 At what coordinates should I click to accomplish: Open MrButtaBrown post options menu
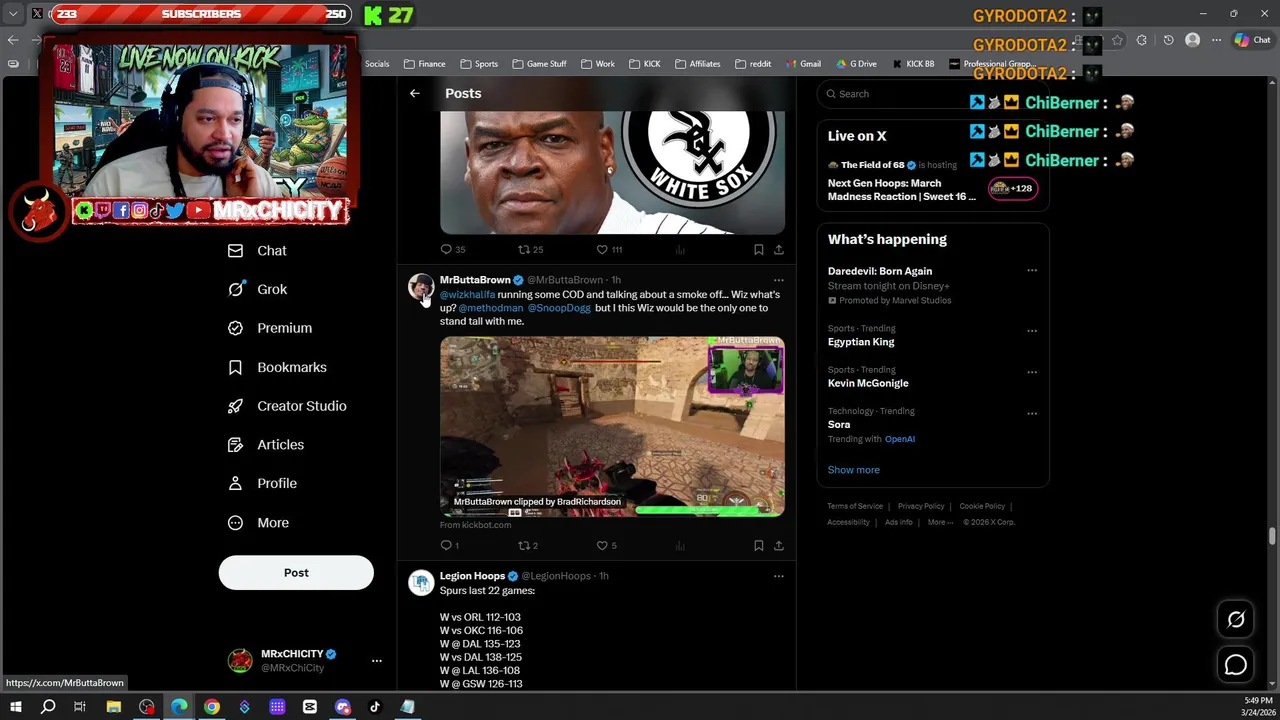778,280
